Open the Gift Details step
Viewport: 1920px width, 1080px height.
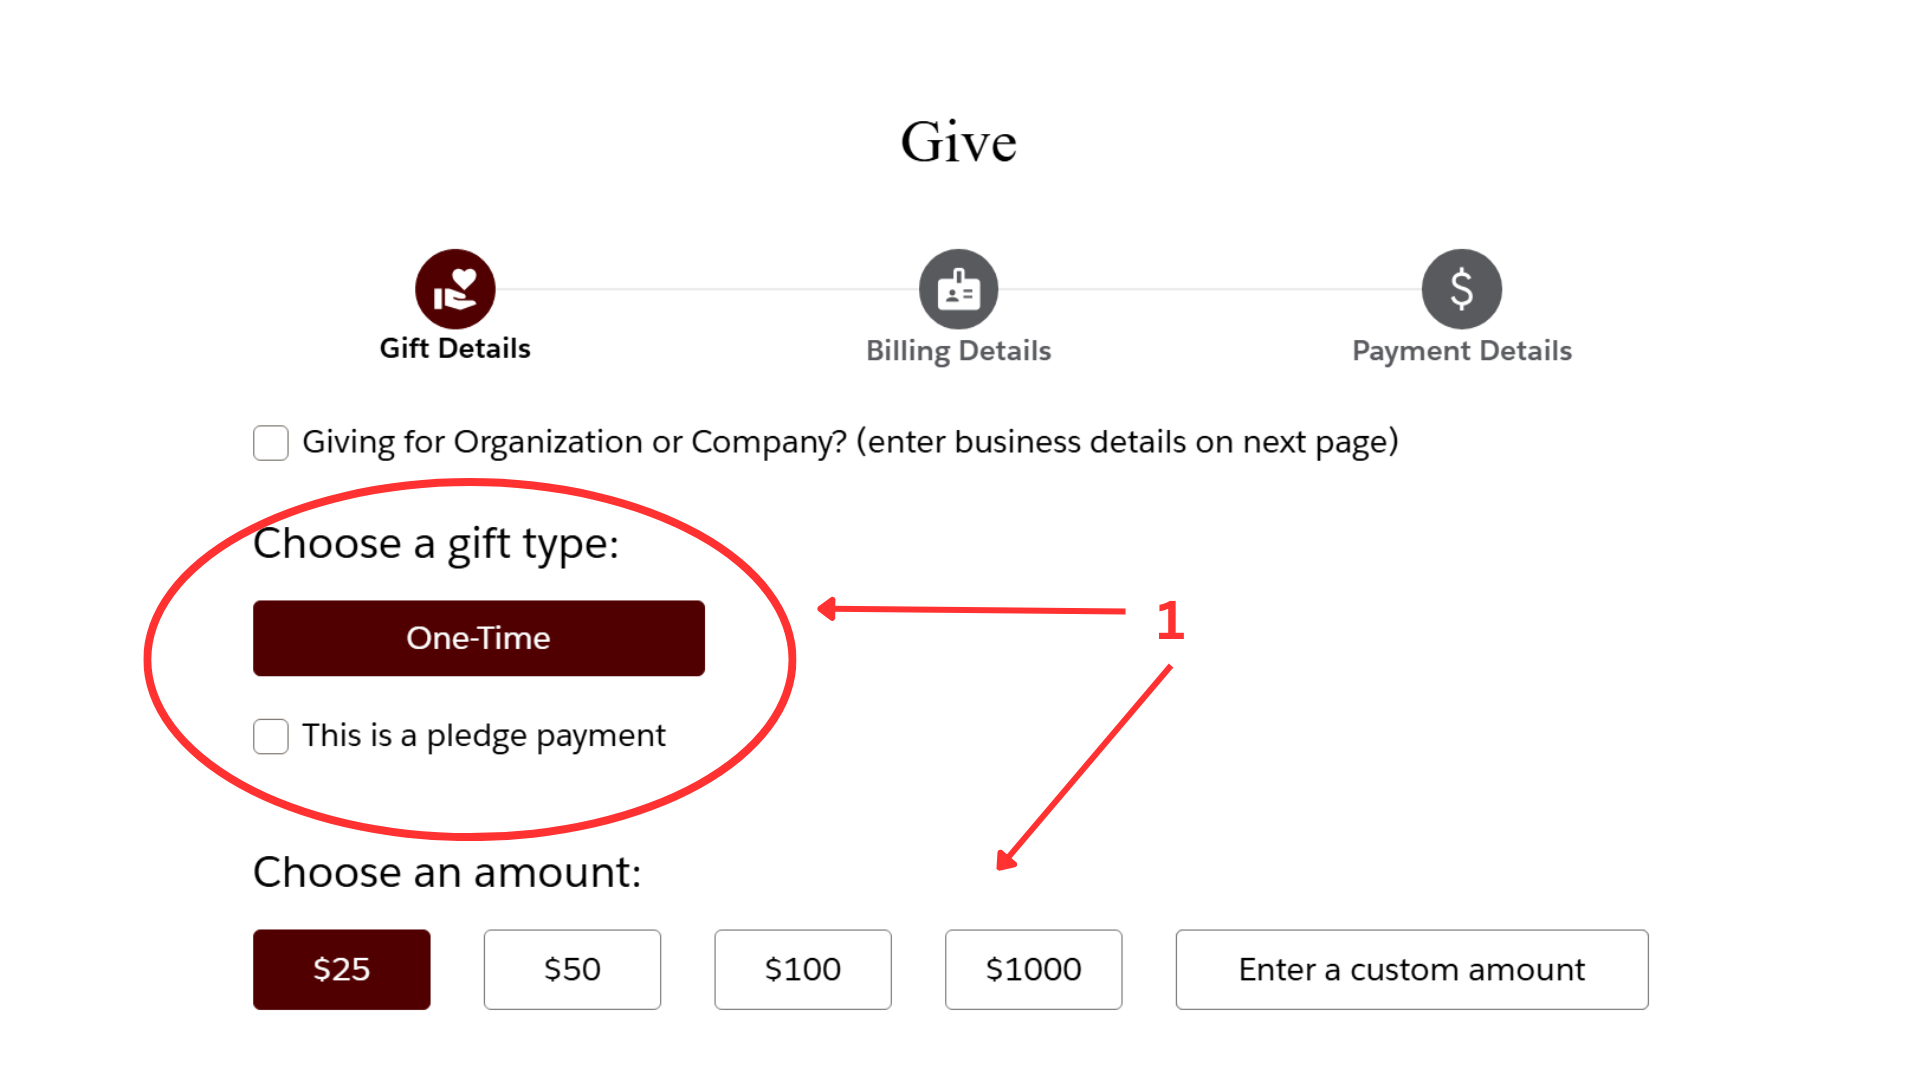tap(455, 349)
